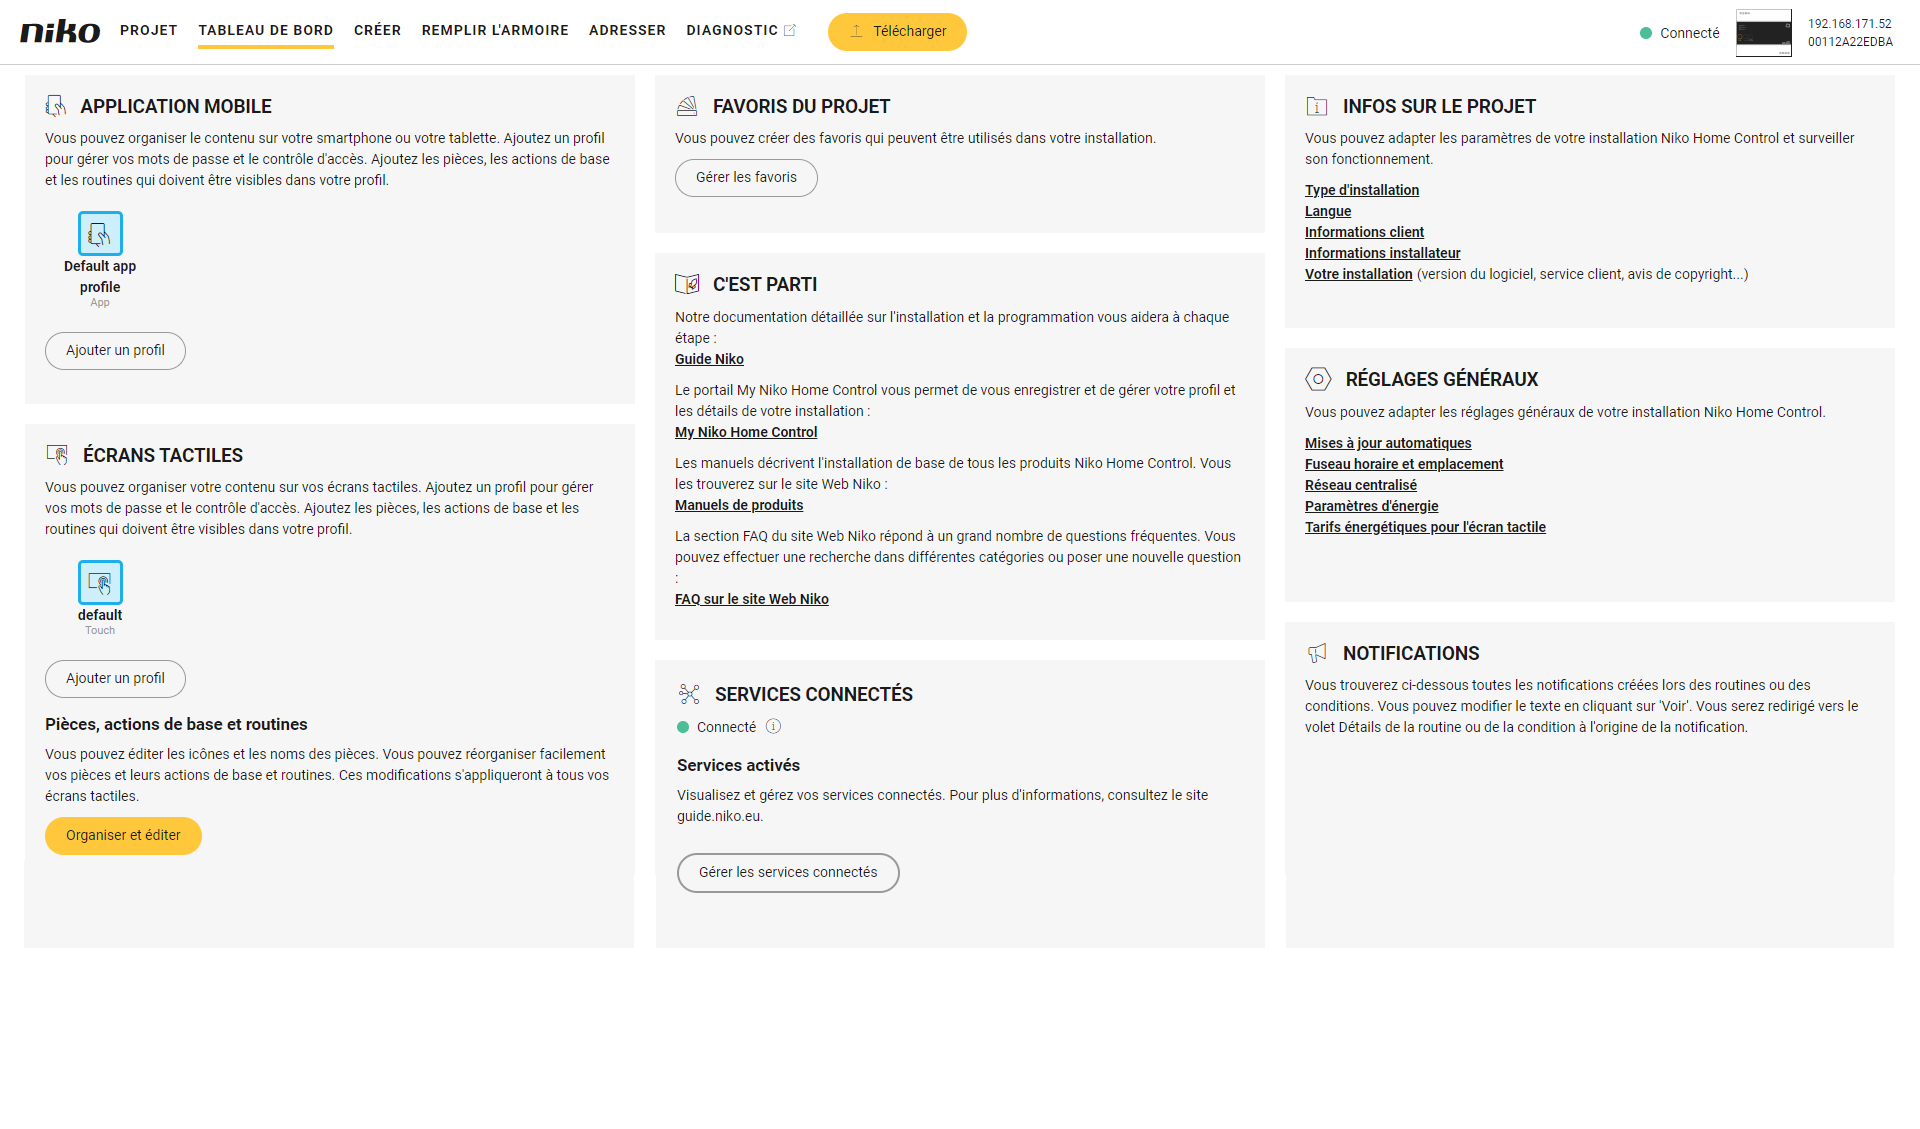Click Gérer les services connectés
The image size is (1920, 1129).
(x=788, y=872)
